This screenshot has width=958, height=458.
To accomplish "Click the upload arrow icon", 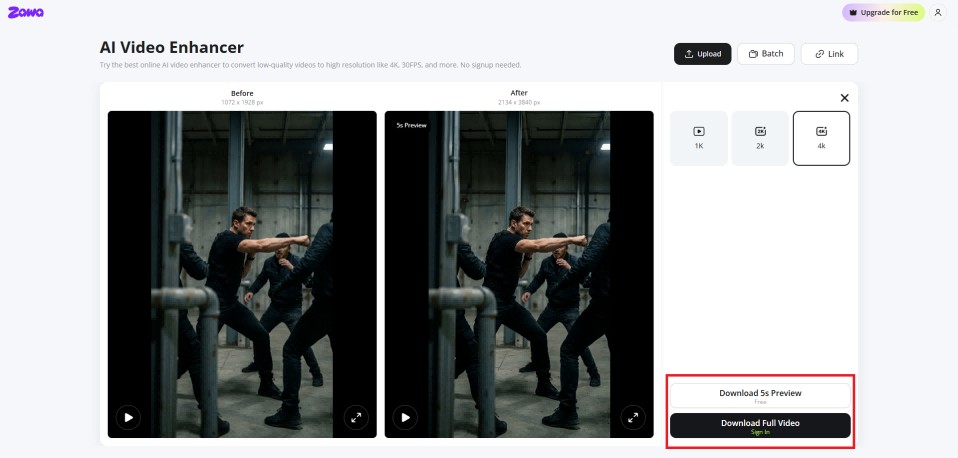I will click(689, 54).
